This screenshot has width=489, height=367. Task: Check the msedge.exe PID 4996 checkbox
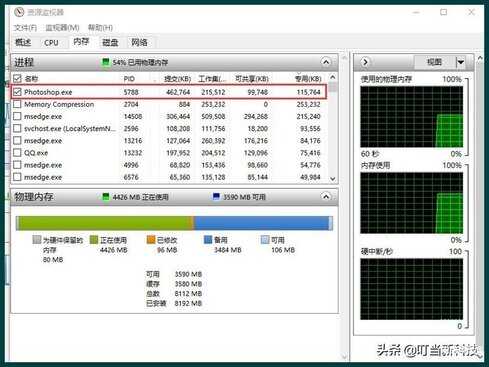17,165
